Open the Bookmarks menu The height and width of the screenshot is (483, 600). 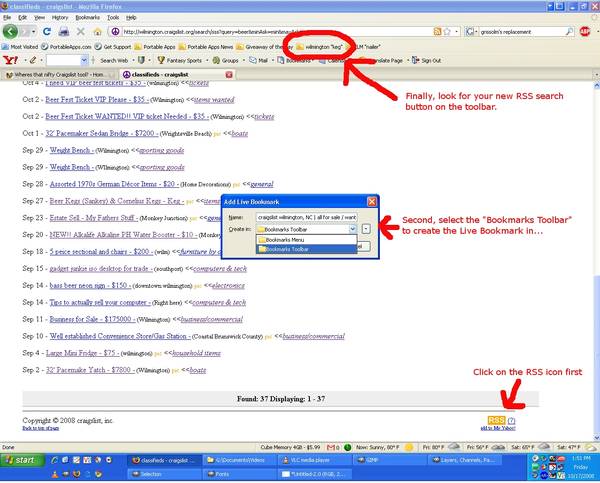pyautogui.click(x=88, y=18)
